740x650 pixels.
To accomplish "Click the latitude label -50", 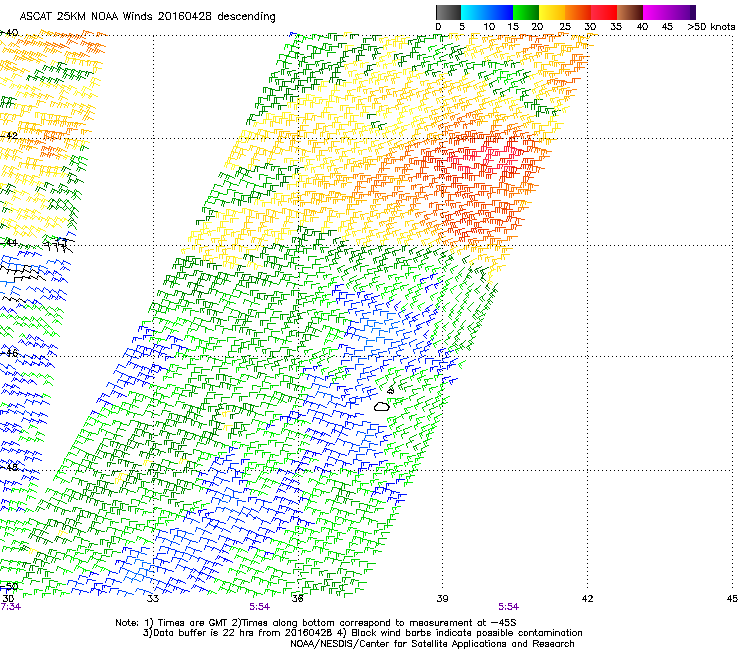I will [x=9, y=587].
